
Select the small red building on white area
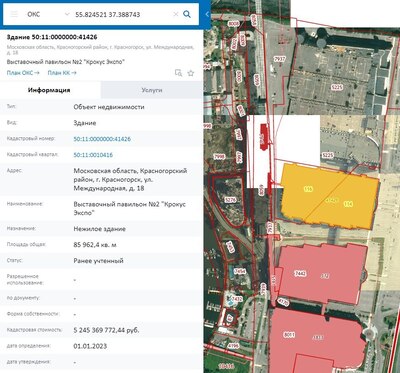[x=263, y=137]
